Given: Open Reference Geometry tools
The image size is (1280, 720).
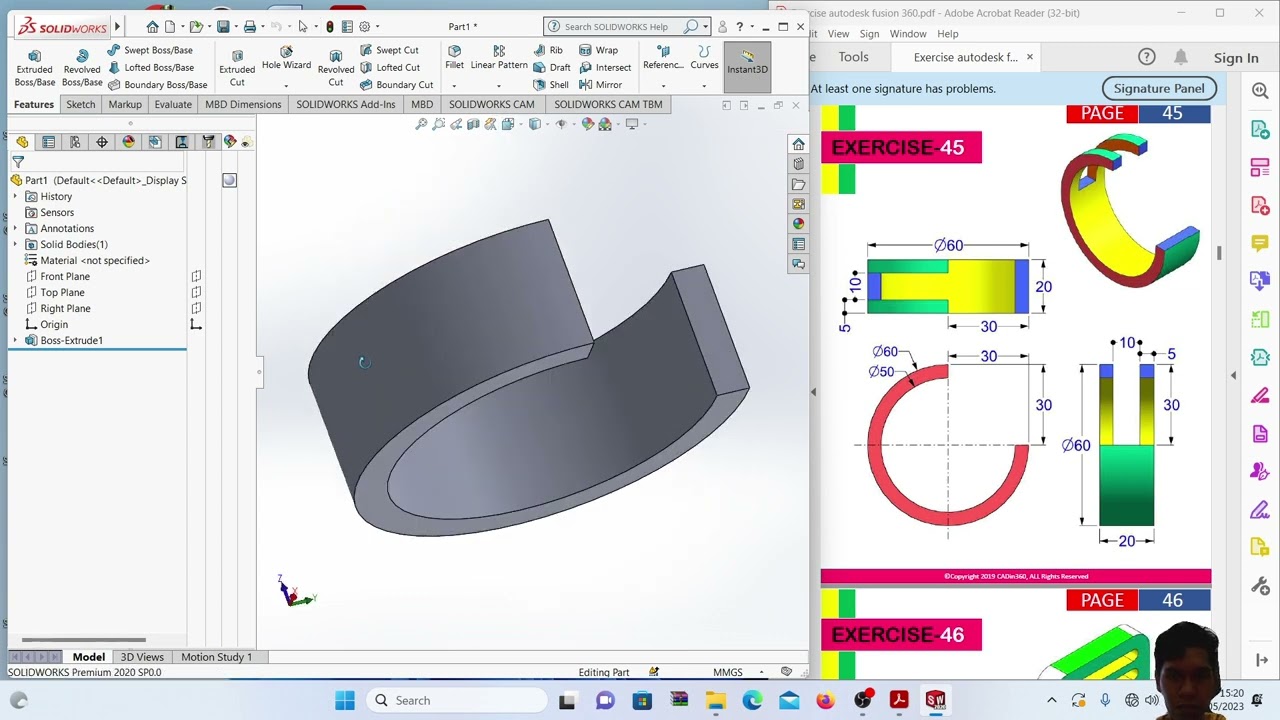Looking at the screenshot, I should pyautogui.click(x=663, y=58).
